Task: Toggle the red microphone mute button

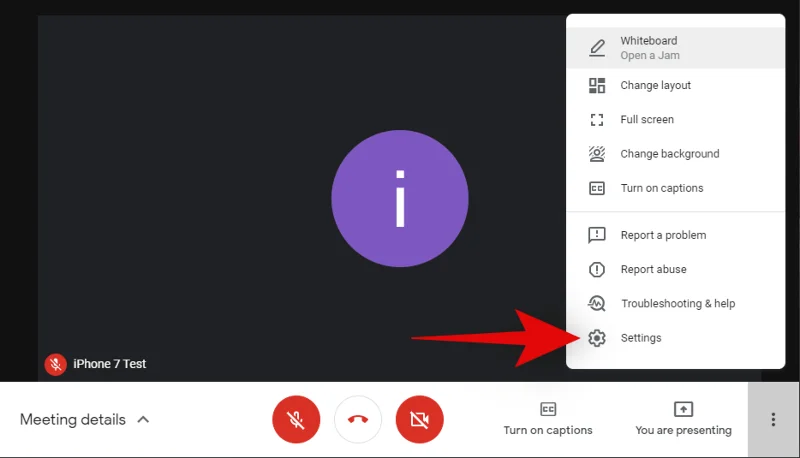Action: click(x=296, y=419)
